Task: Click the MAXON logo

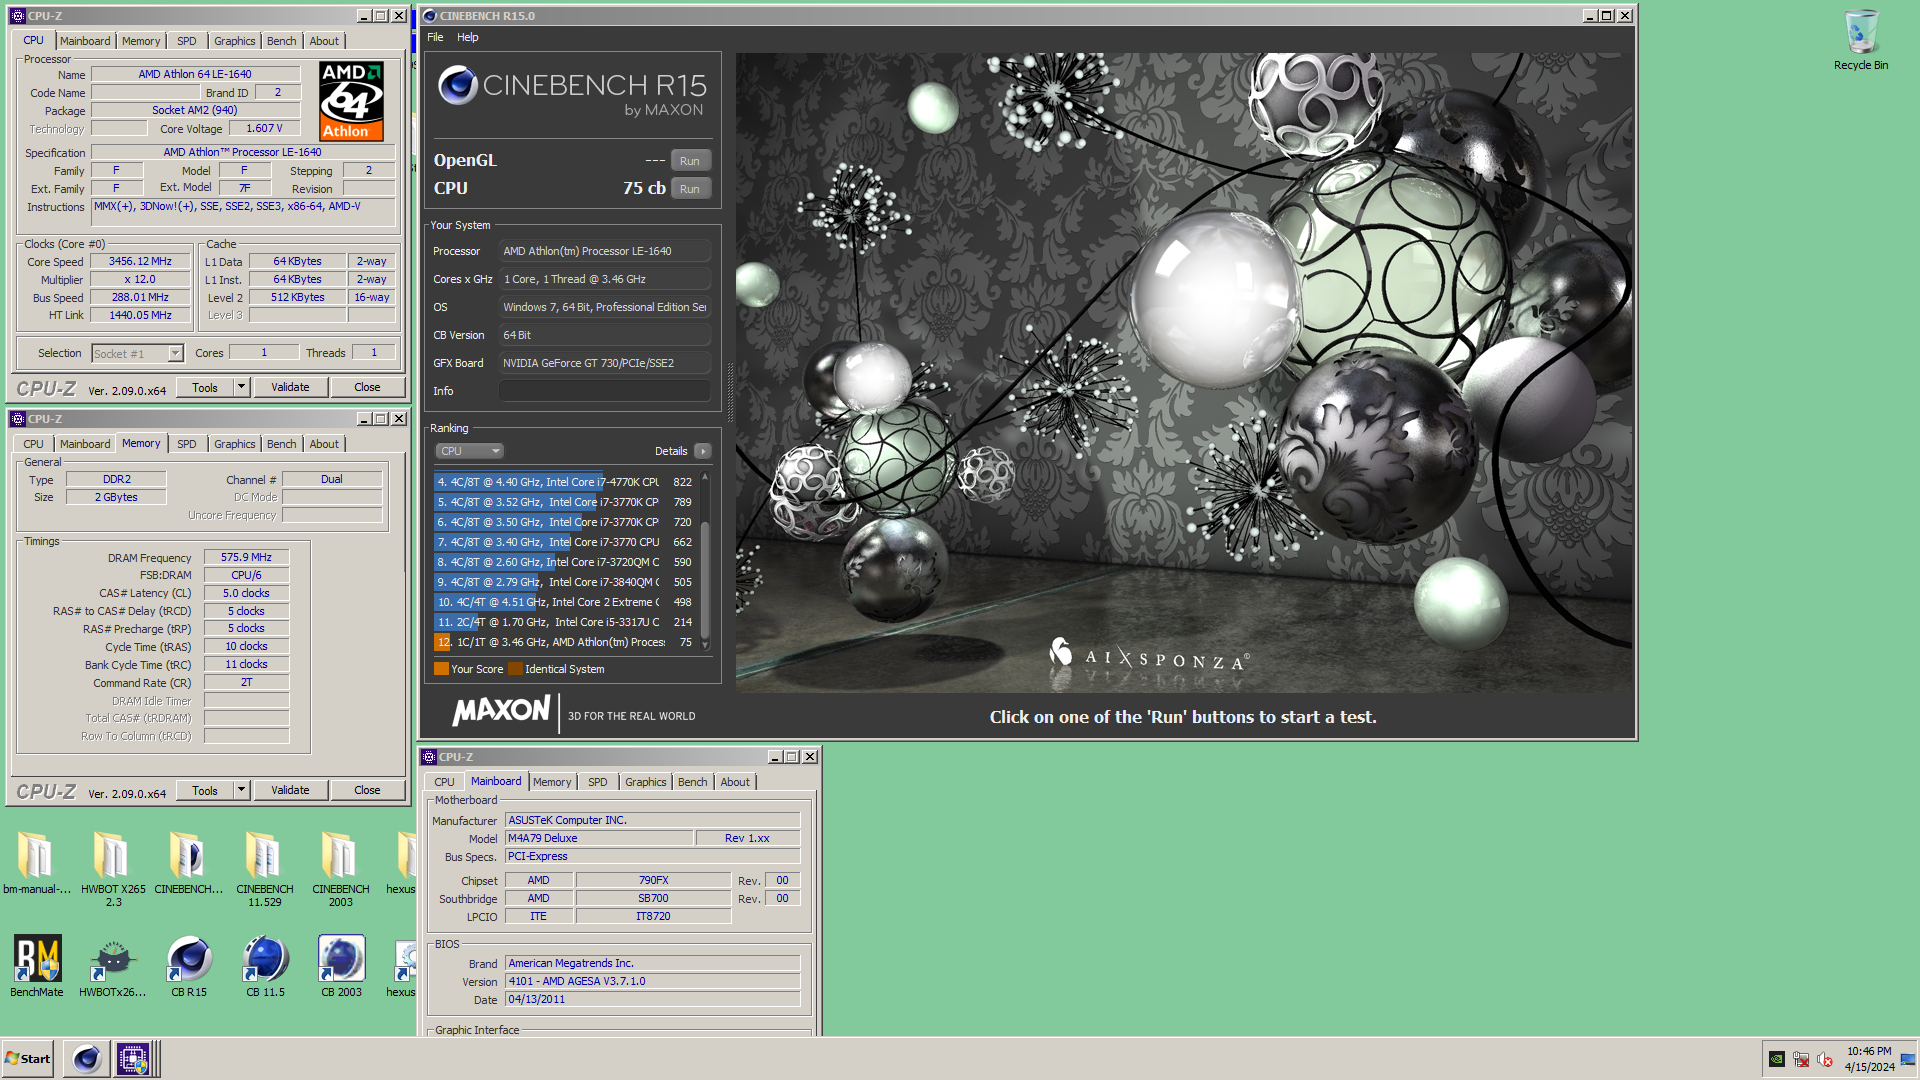Action: coord(501,712)
